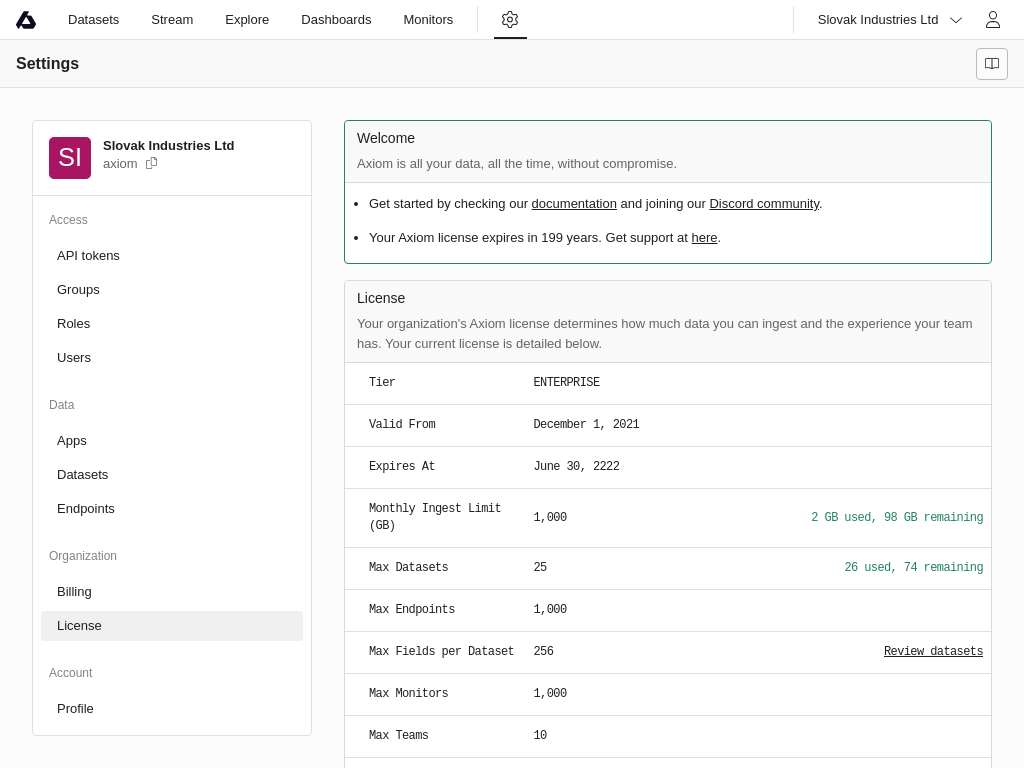1024x768 pixels.
Task: Open the Dashboards navigation item
Action: [336, 20]
